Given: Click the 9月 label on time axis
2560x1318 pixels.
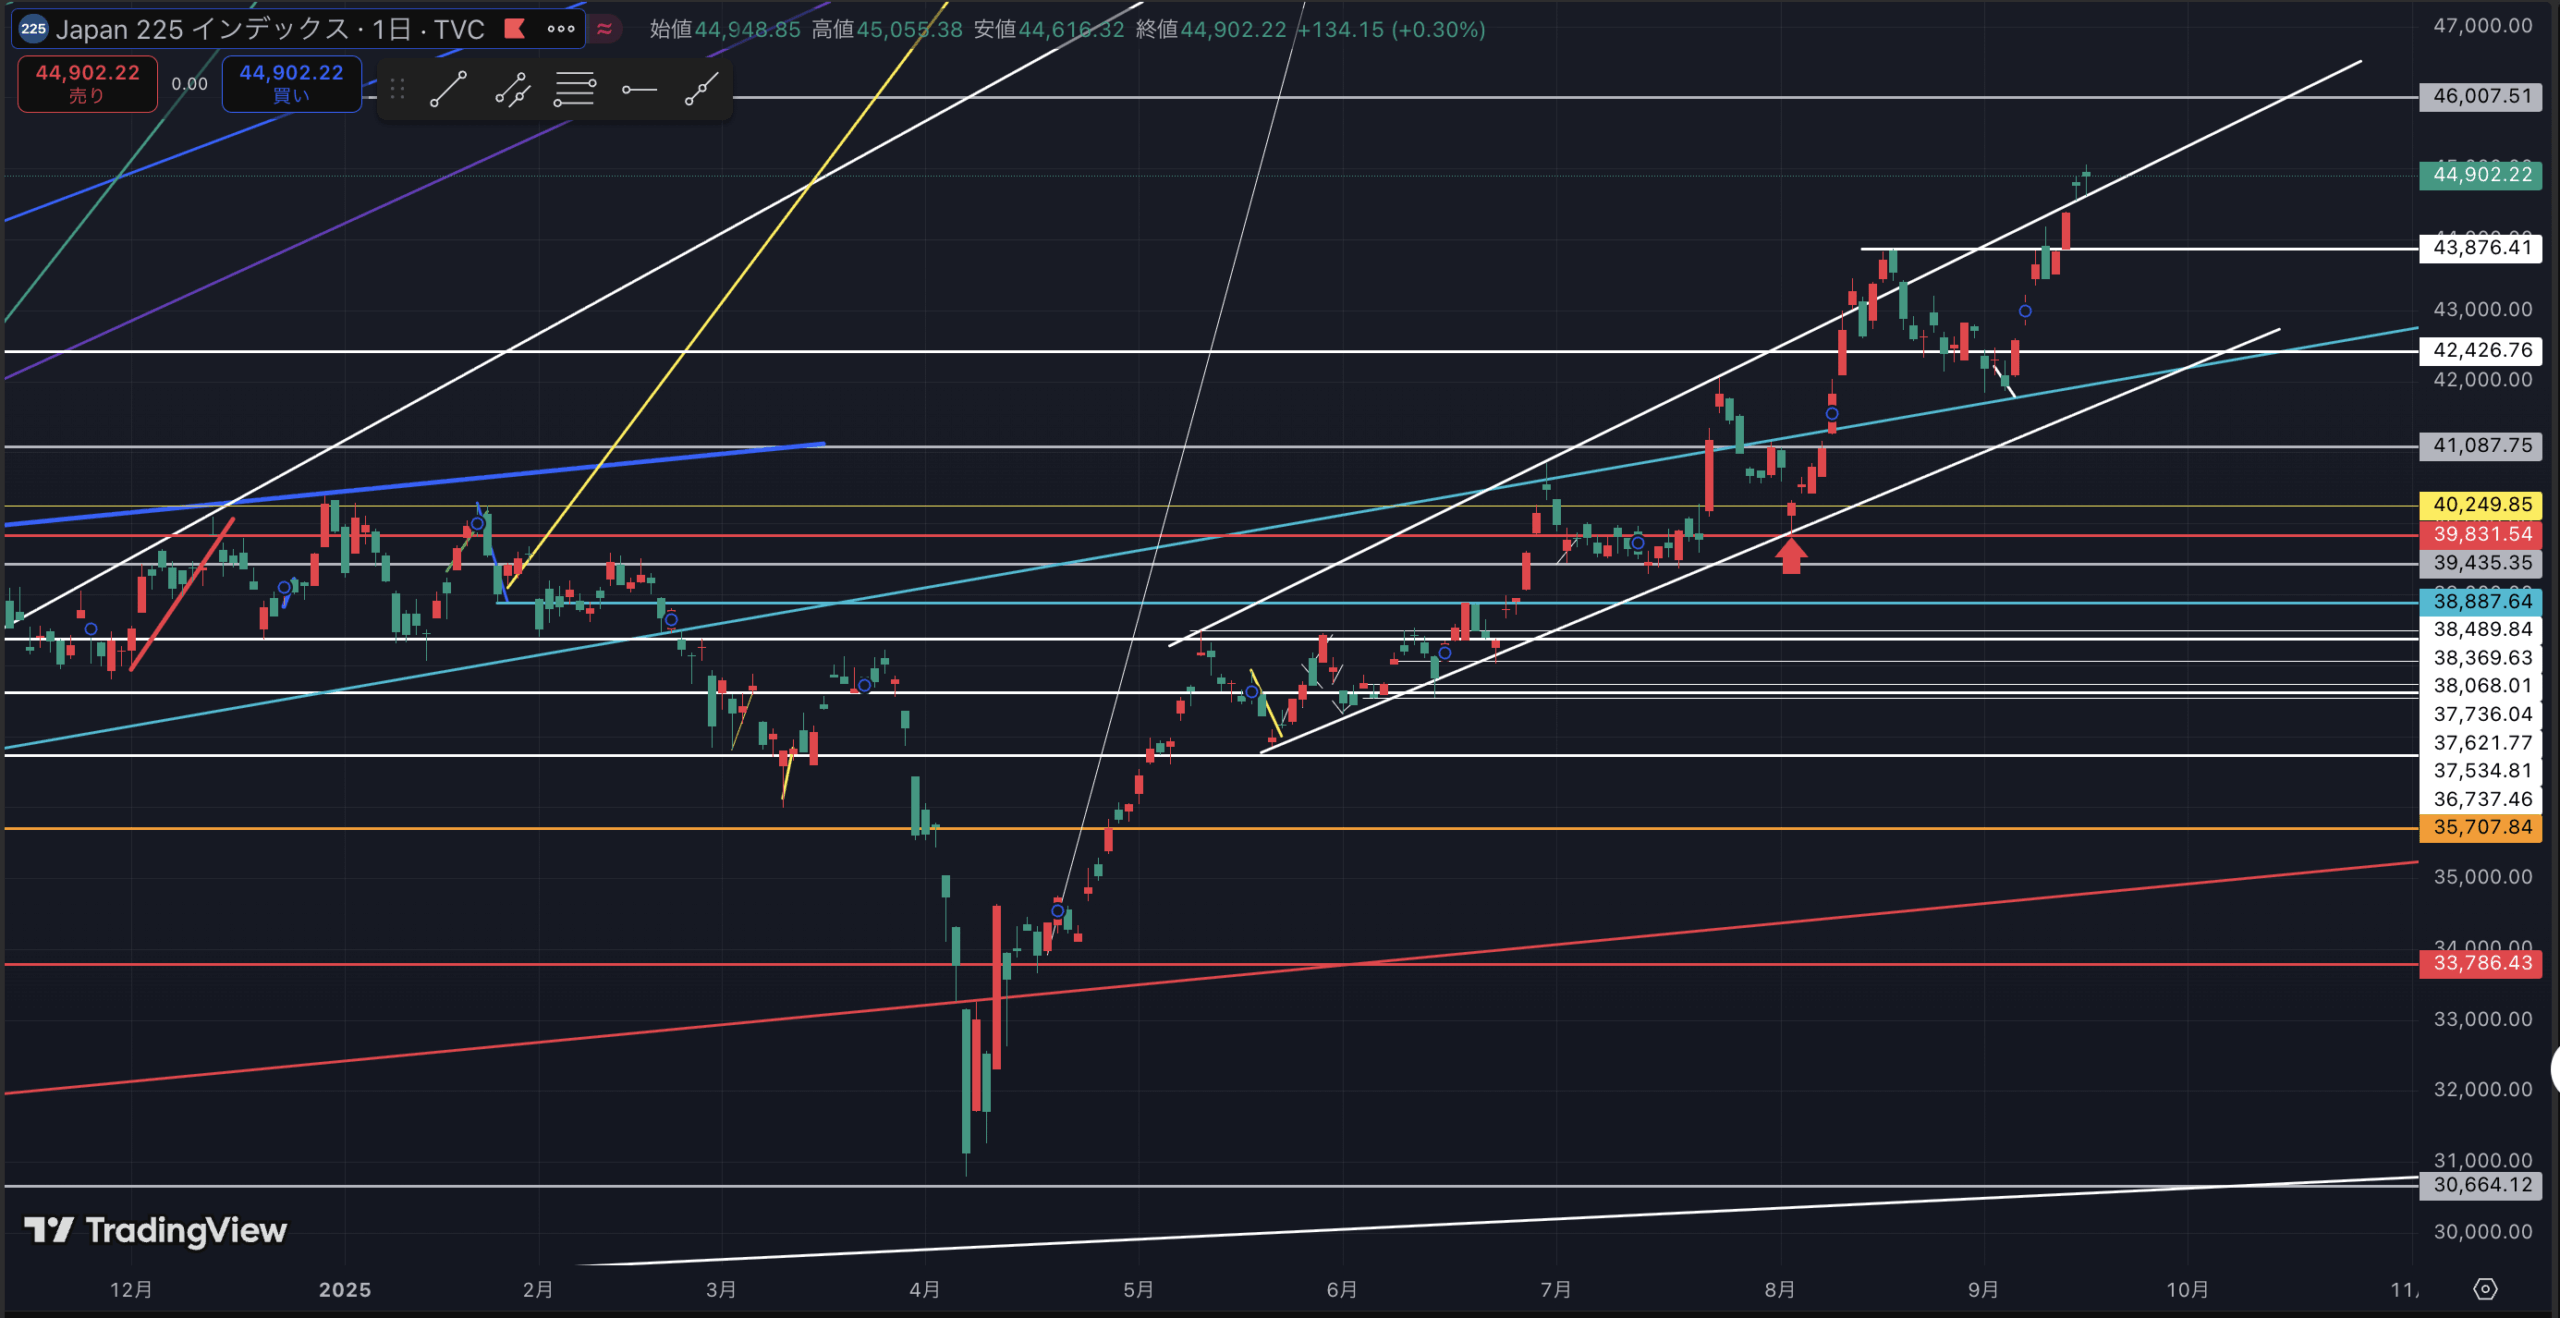Looking at the screenshot, I should (x=1983, y=1289).
